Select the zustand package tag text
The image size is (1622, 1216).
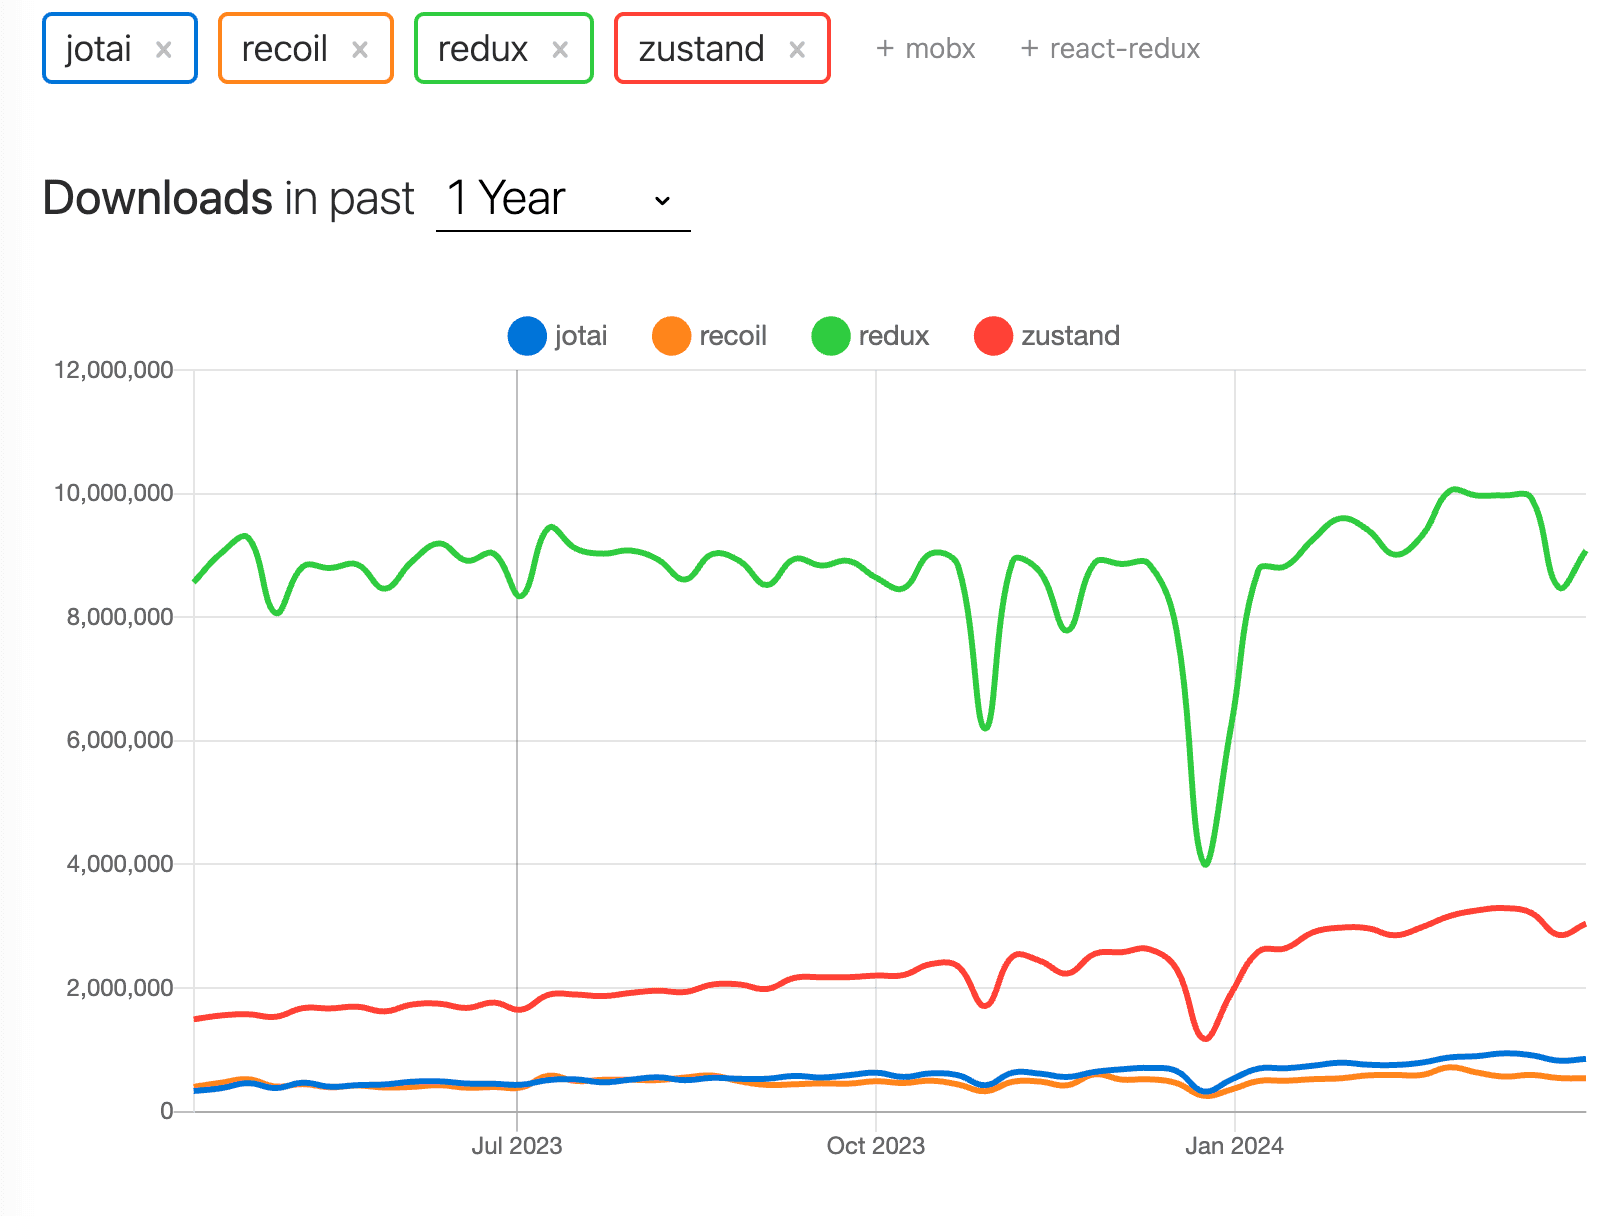click(701, 49)
